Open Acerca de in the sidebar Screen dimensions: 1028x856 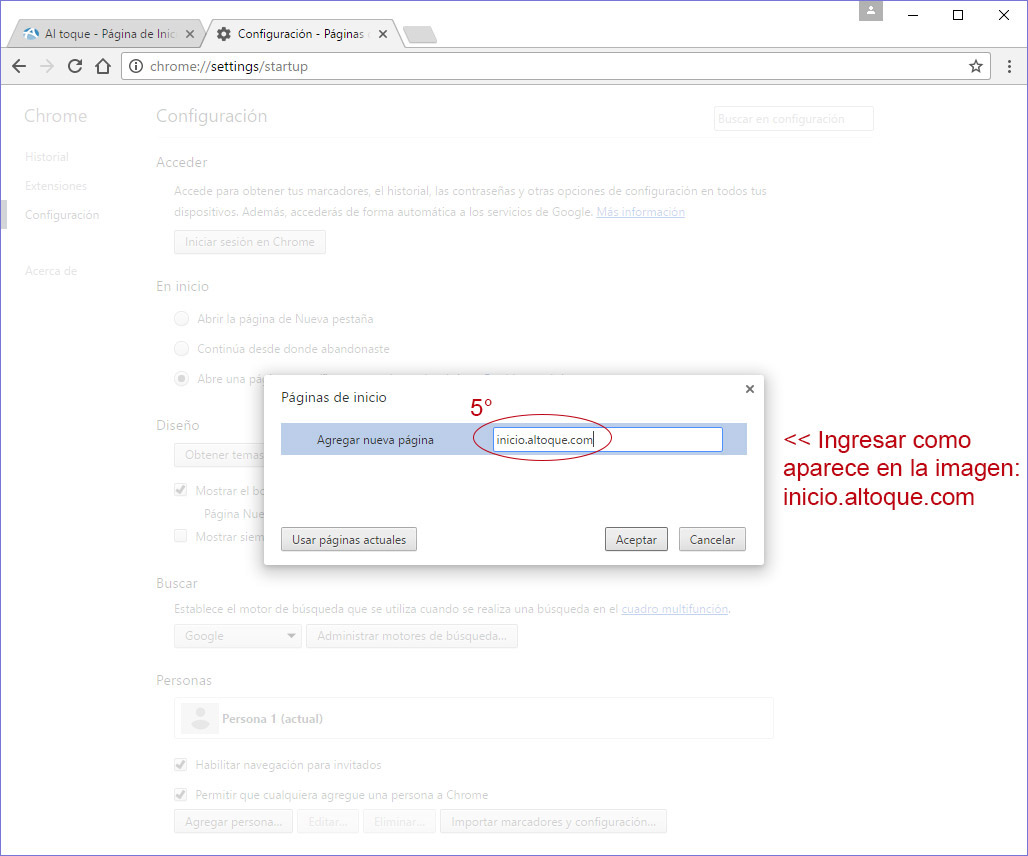(51, 271)
